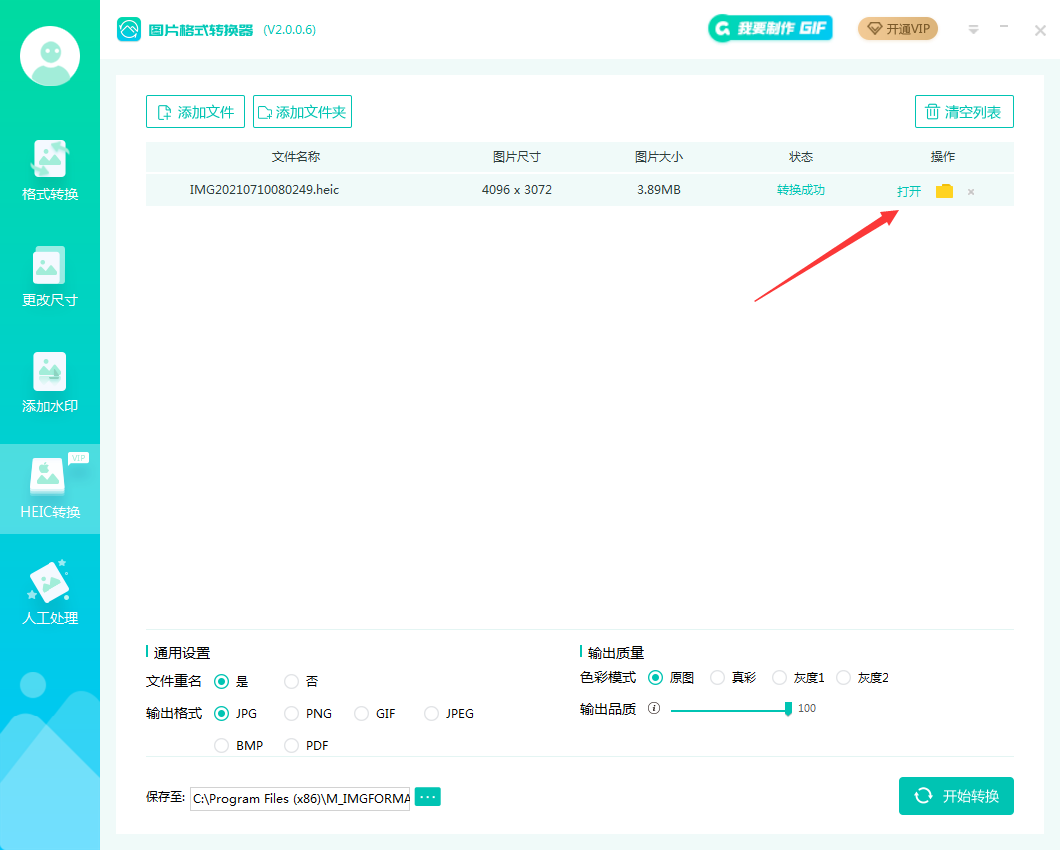Remove IMG20210710080249.heic with the x icon
This screenshot has width=1060, height=850.
[971, 192]
